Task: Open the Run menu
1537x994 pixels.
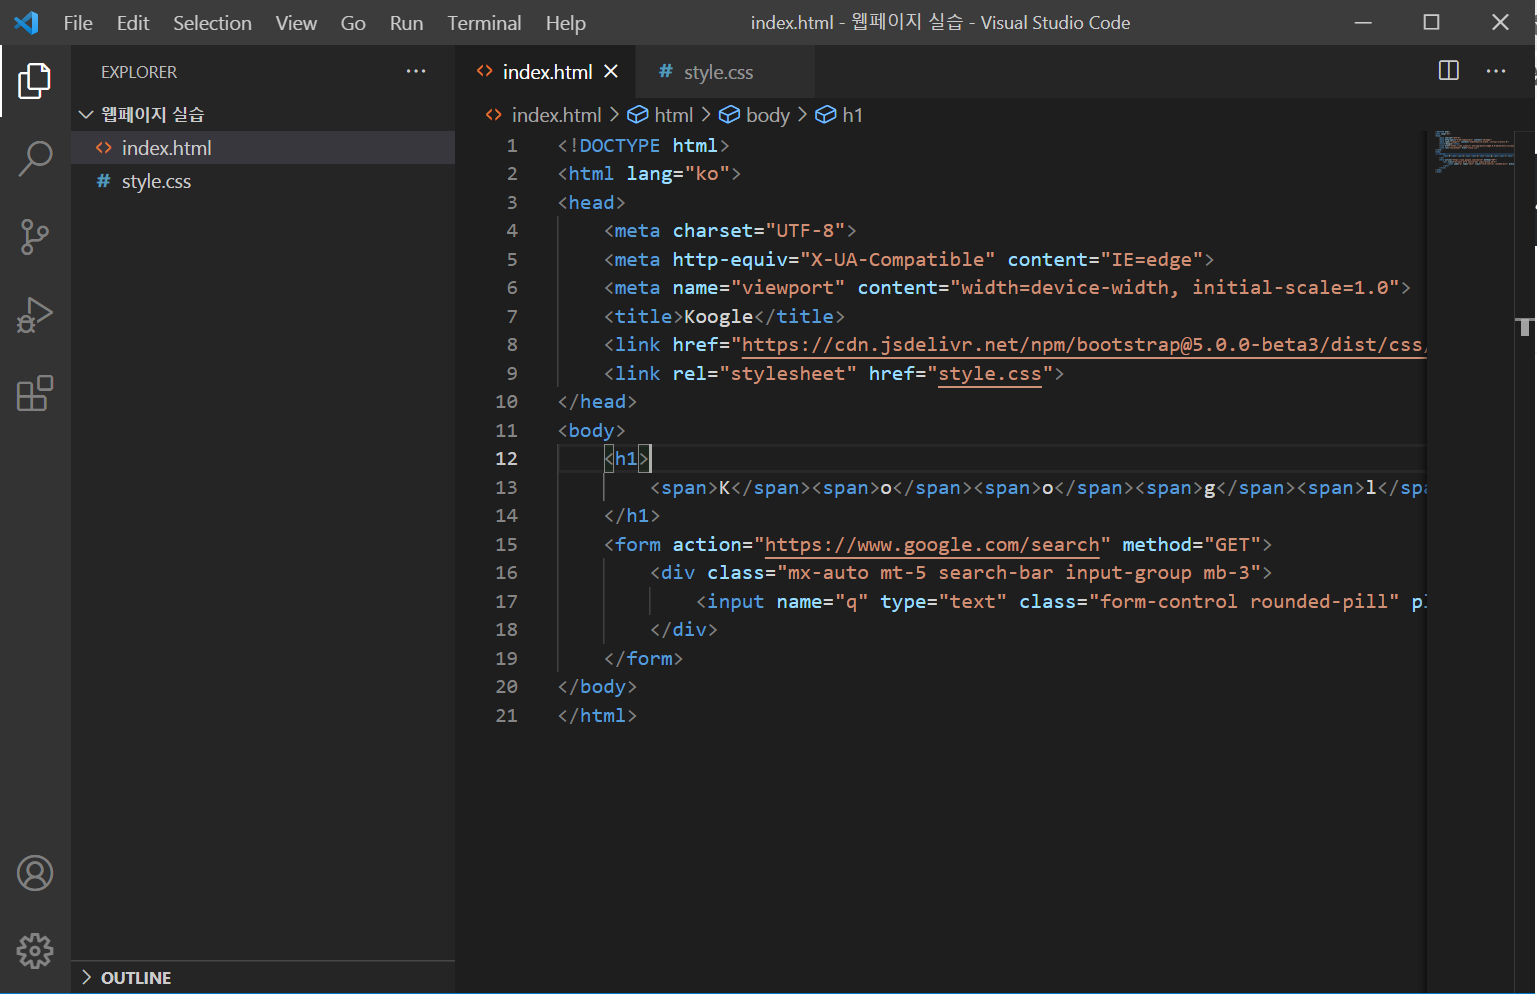Action: click(x=406, y=22)
